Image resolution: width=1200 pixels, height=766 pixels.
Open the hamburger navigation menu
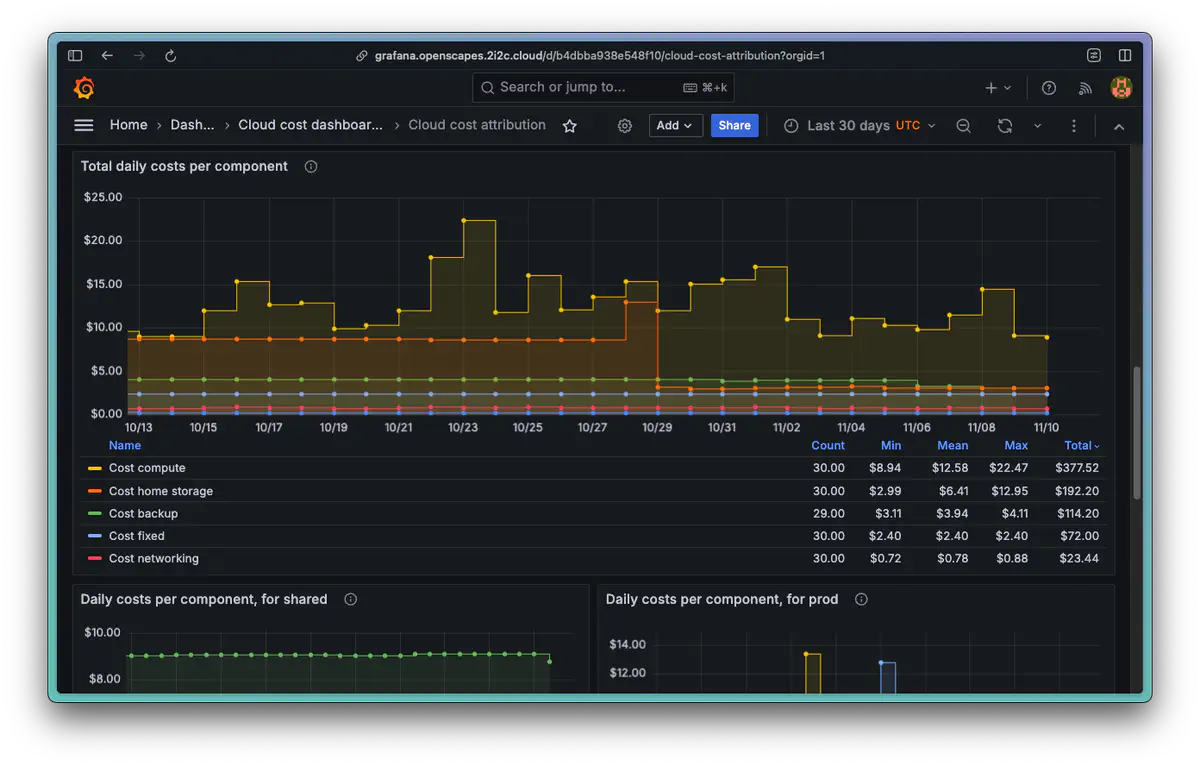coord(84,125)
